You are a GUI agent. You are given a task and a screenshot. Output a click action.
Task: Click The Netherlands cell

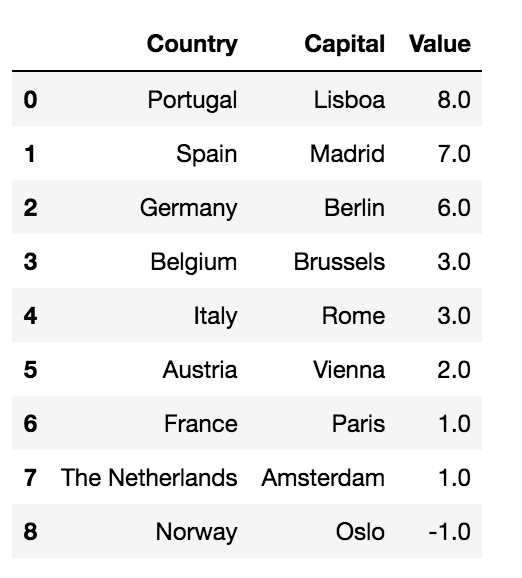(149, 478)
